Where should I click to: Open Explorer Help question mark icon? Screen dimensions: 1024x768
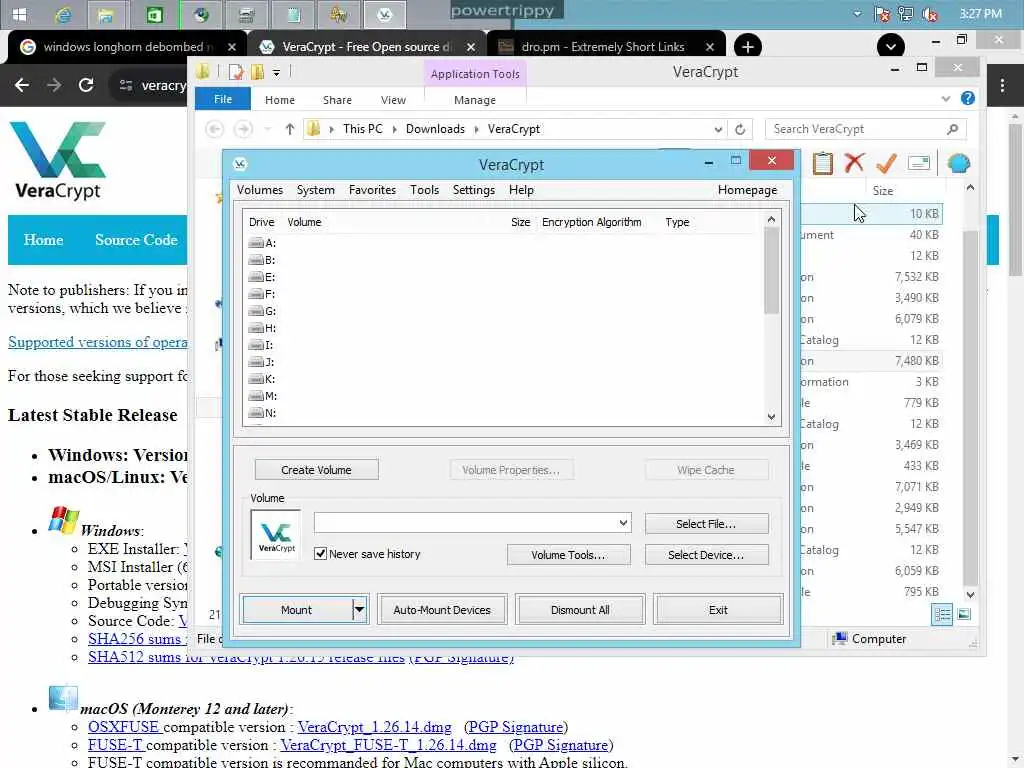click(x=968, y=99)
